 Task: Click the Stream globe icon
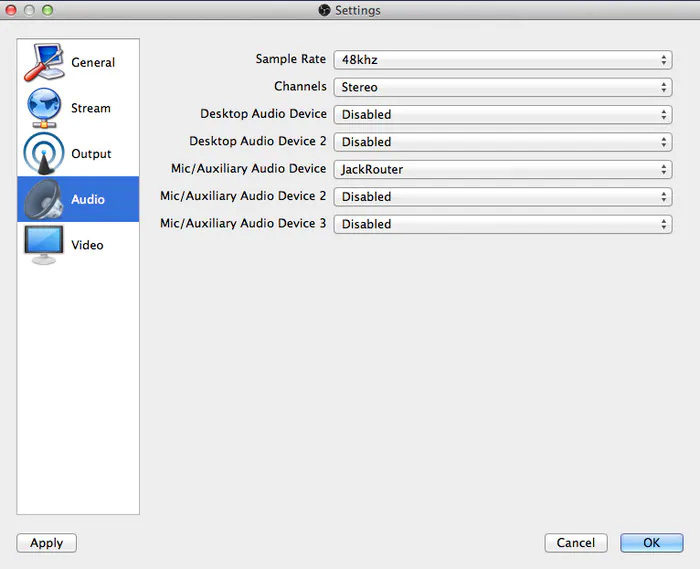[44, 108]
